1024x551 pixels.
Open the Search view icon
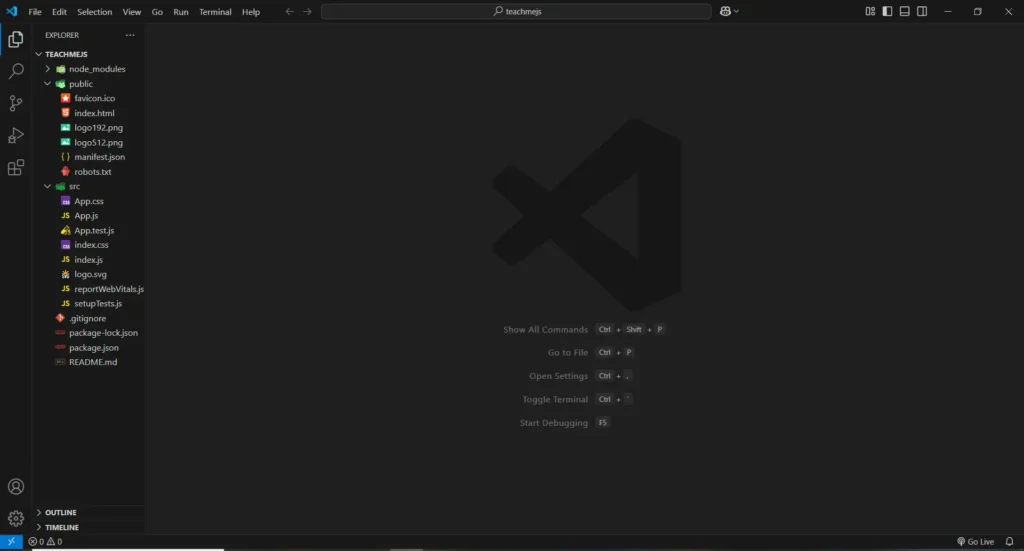click(16, 71)
